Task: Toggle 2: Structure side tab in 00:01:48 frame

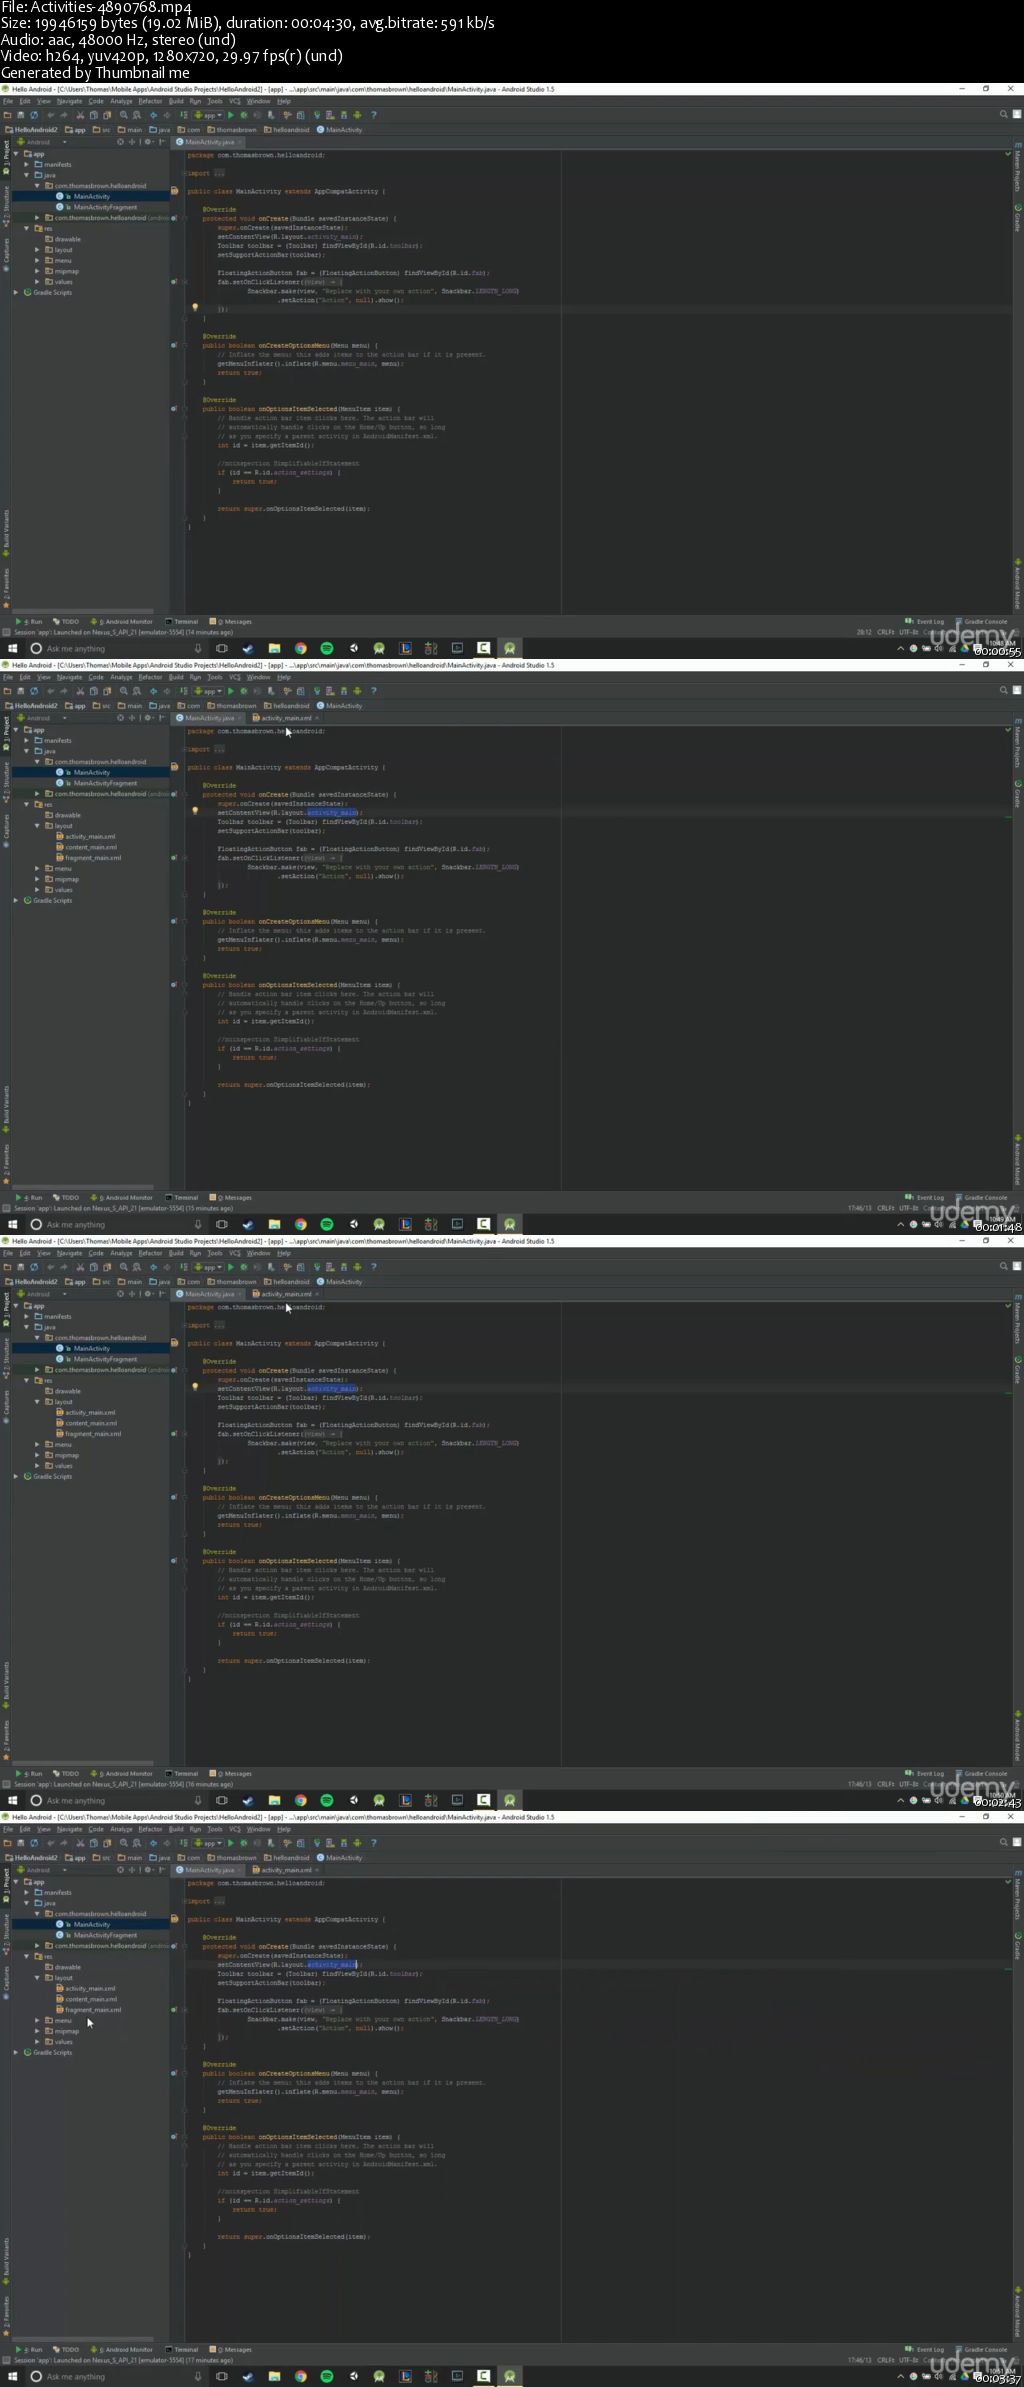Action: (5, 780)
